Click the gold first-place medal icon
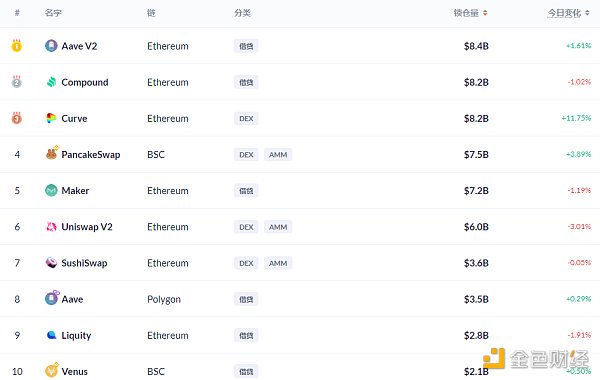600x380 pixels. (x=16, y=46)
